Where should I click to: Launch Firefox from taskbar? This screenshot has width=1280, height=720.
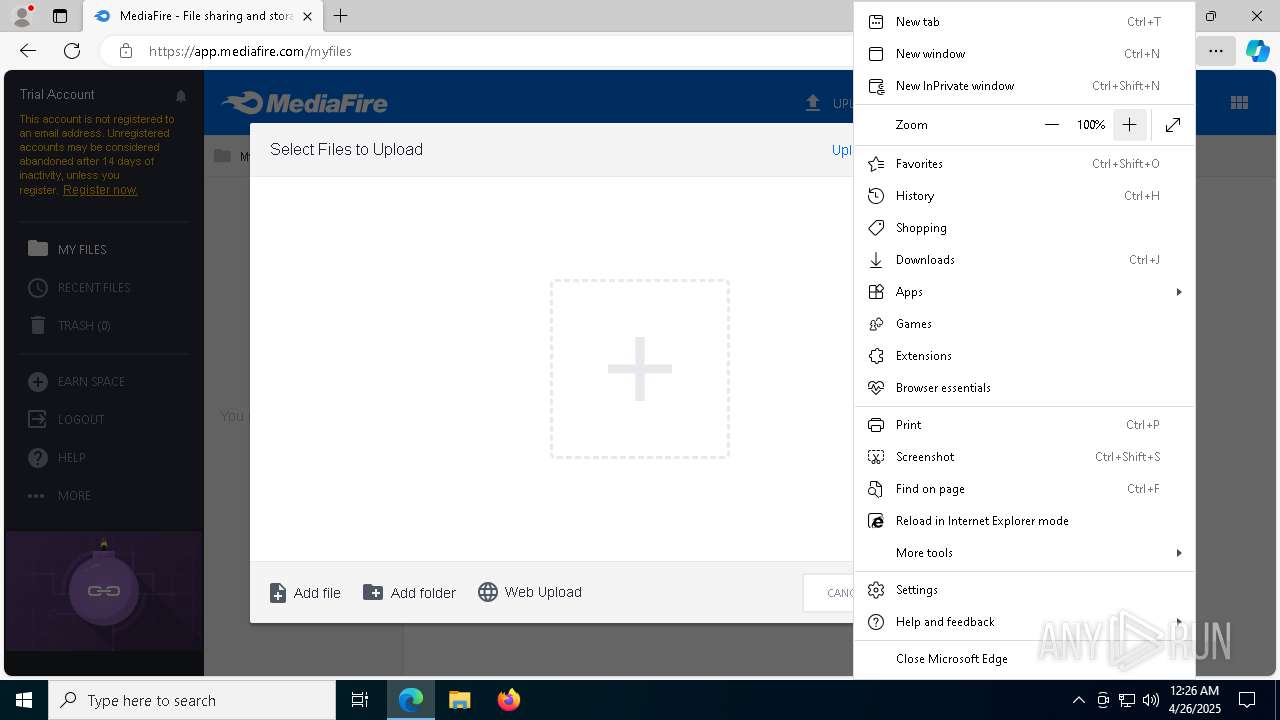click(x=508, y=700)
